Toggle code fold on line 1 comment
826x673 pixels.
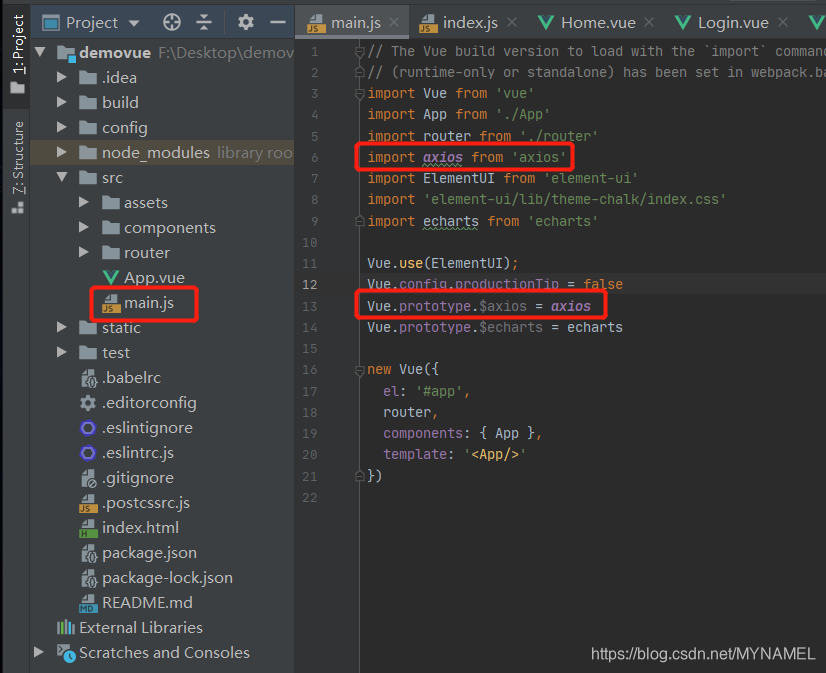click(360, 52)
